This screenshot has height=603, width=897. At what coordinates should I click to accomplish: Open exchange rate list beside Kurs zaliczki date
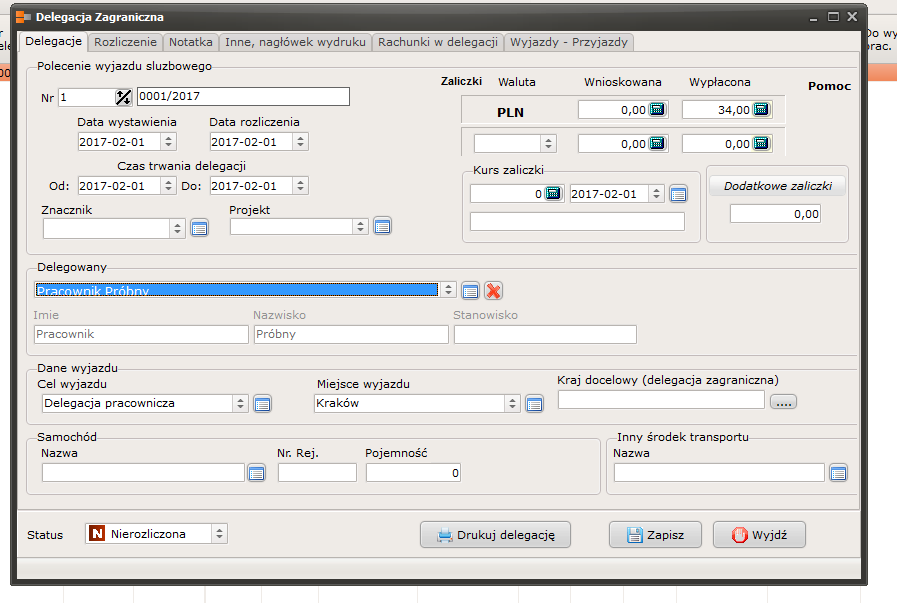(x=678, y=195)
